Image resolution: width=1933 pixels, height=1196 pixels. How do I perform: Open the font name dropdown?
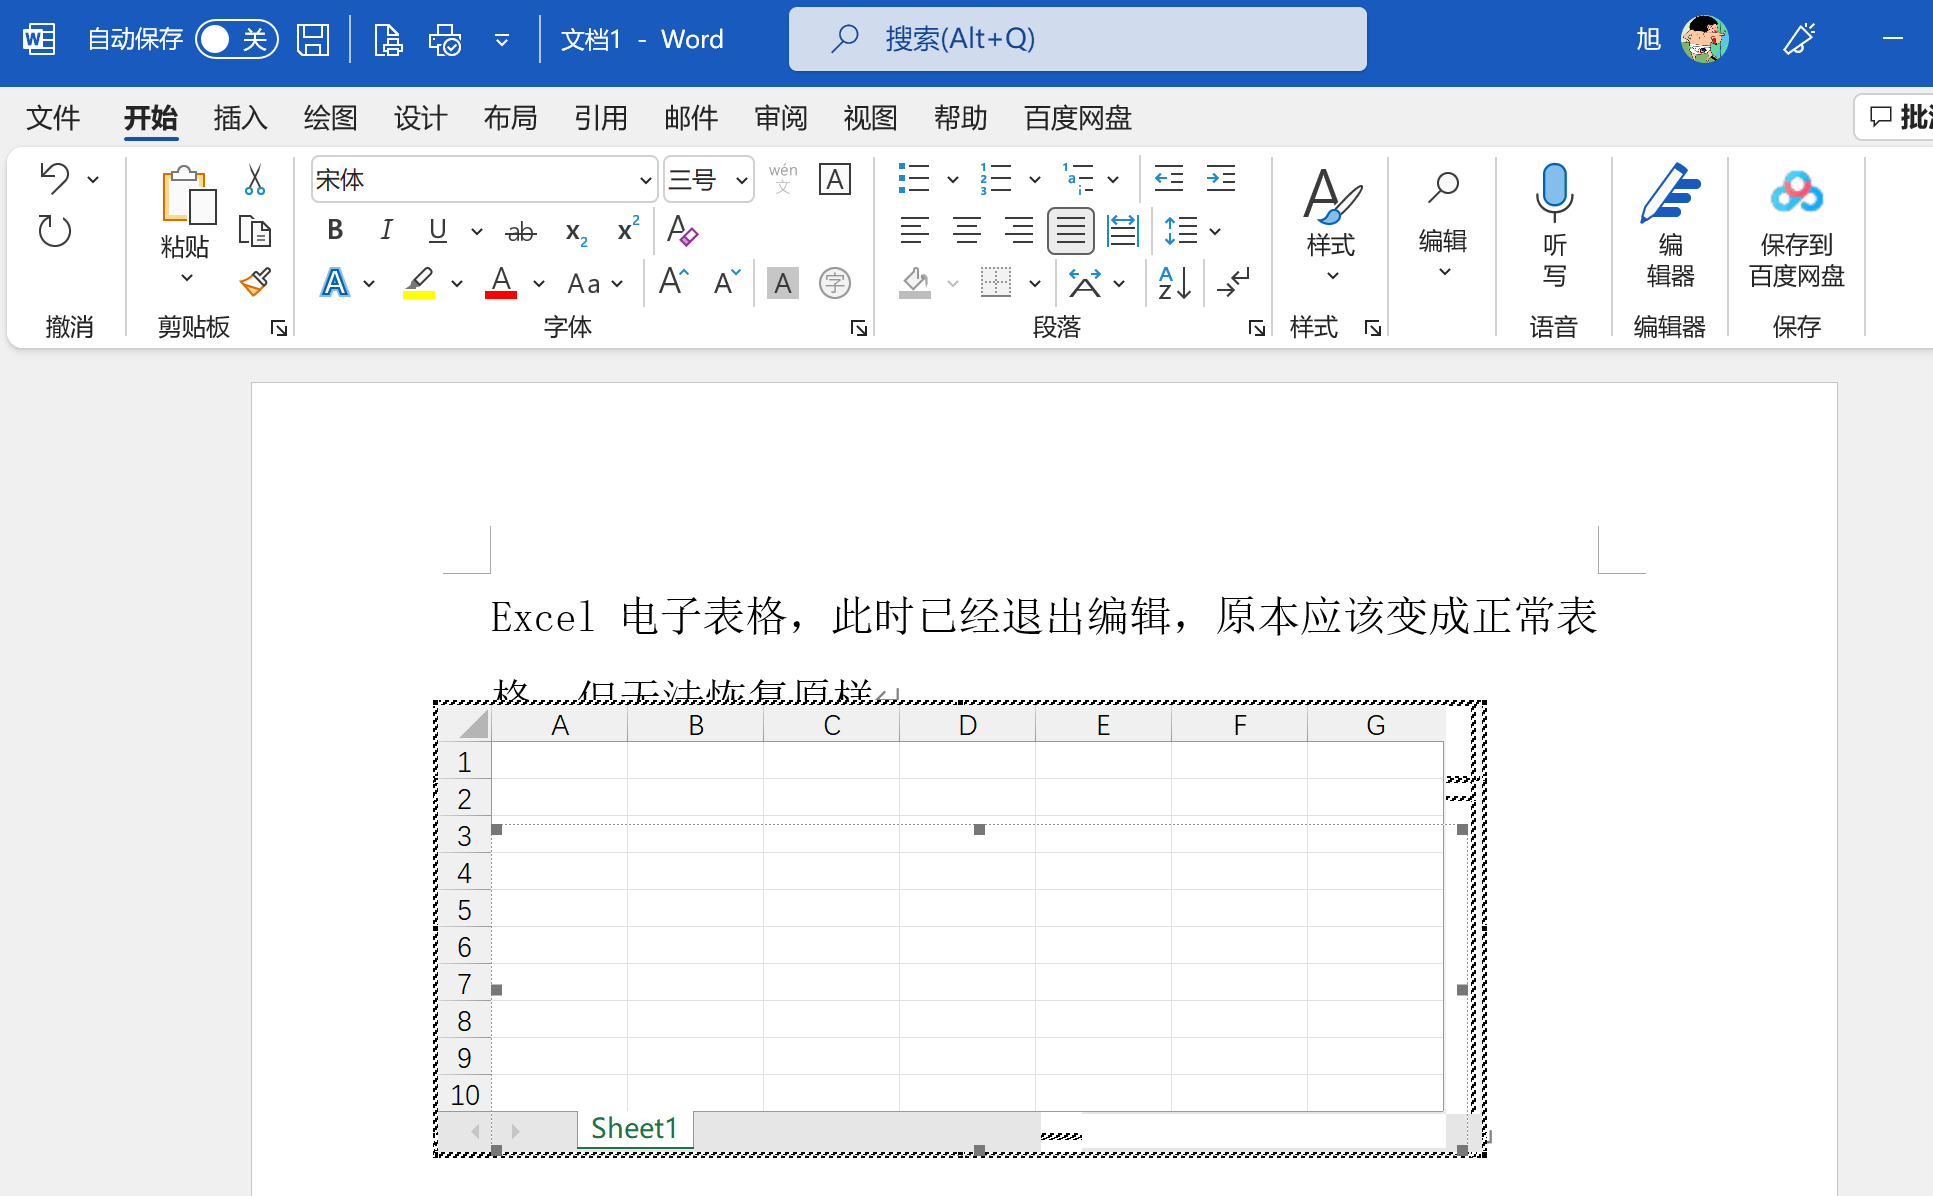coord(645,180)
